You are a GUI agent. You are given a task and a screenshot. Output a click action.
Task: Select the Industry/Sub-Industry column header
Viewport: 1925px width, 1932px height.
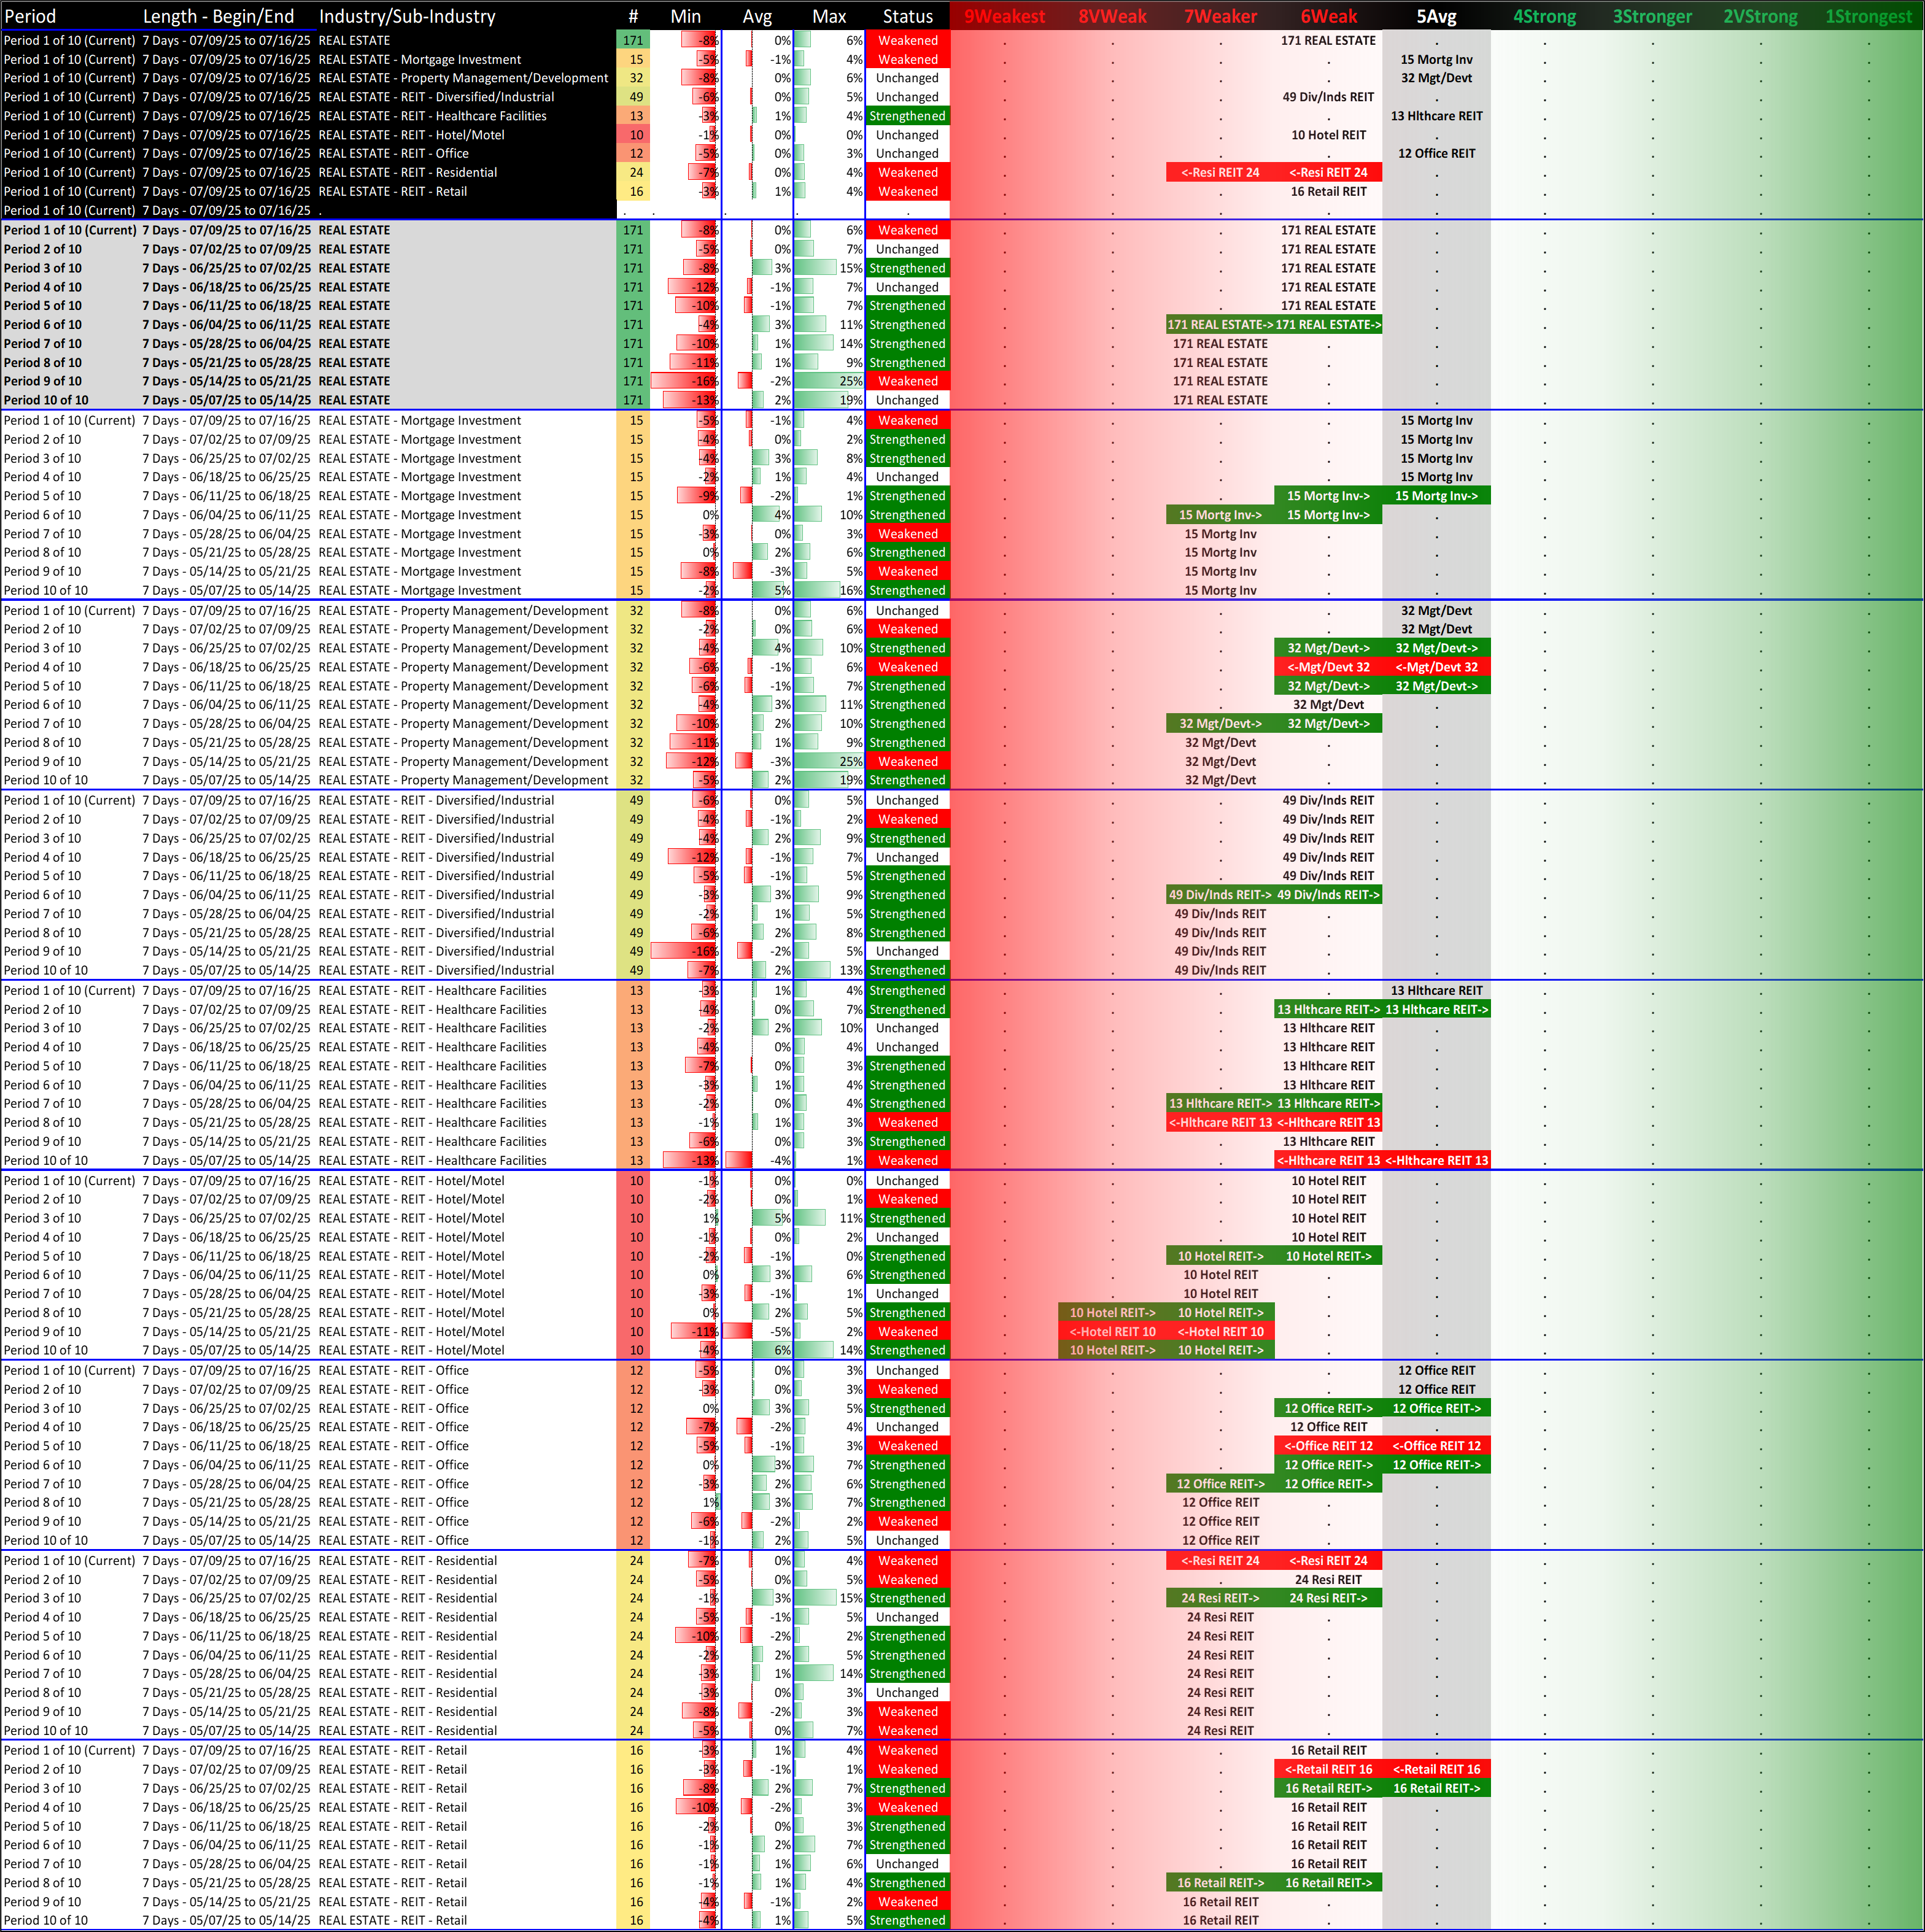[x=407, y=16]
